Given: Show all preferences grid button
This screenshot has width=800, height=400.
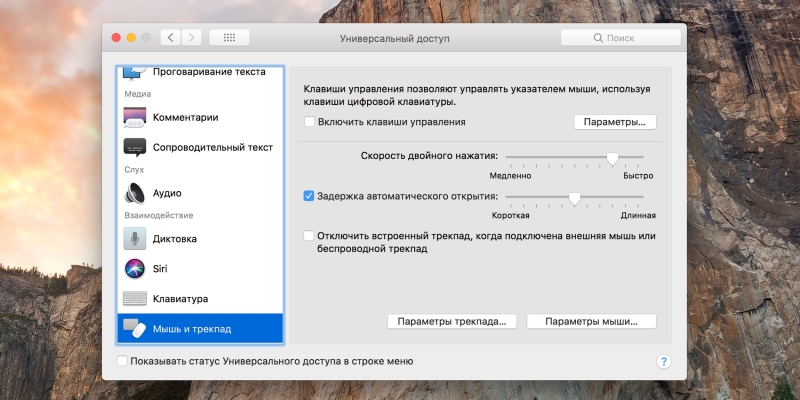Looking at the screenshot, I should (229, 38).
